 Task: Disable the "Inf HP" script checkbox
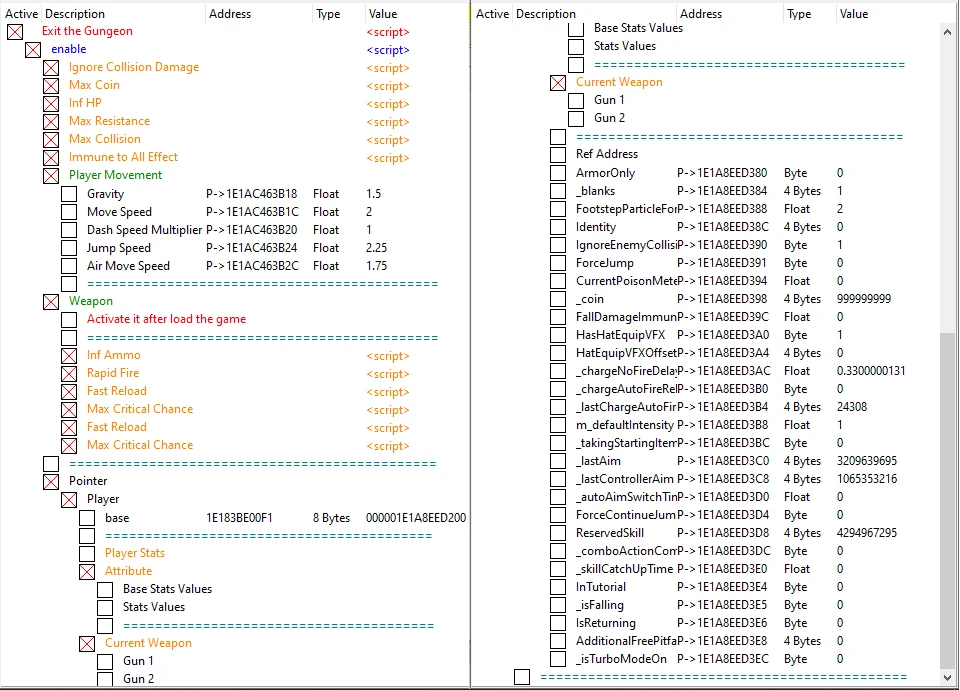pyautogui.click(x=51, y=104)
